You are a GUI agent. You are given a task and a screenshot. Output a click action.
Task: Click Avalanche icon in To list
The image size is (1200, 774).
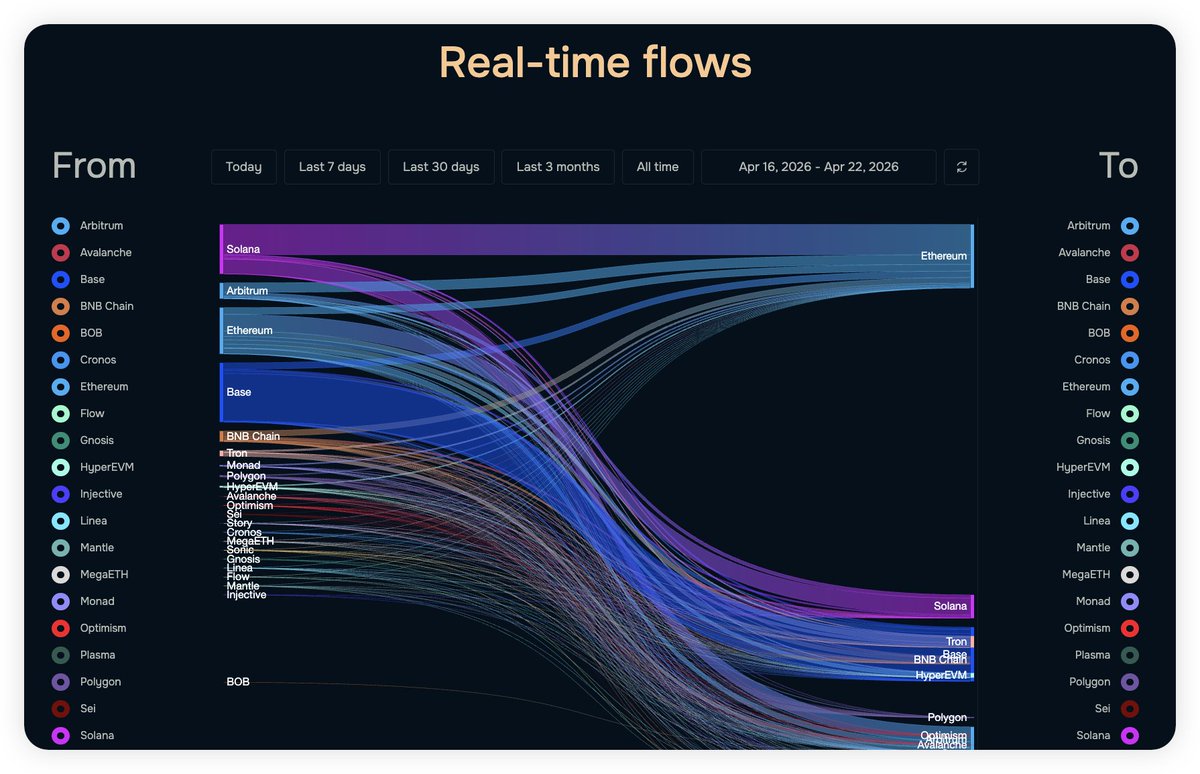pyautogui.click(x=1130, y=253)
